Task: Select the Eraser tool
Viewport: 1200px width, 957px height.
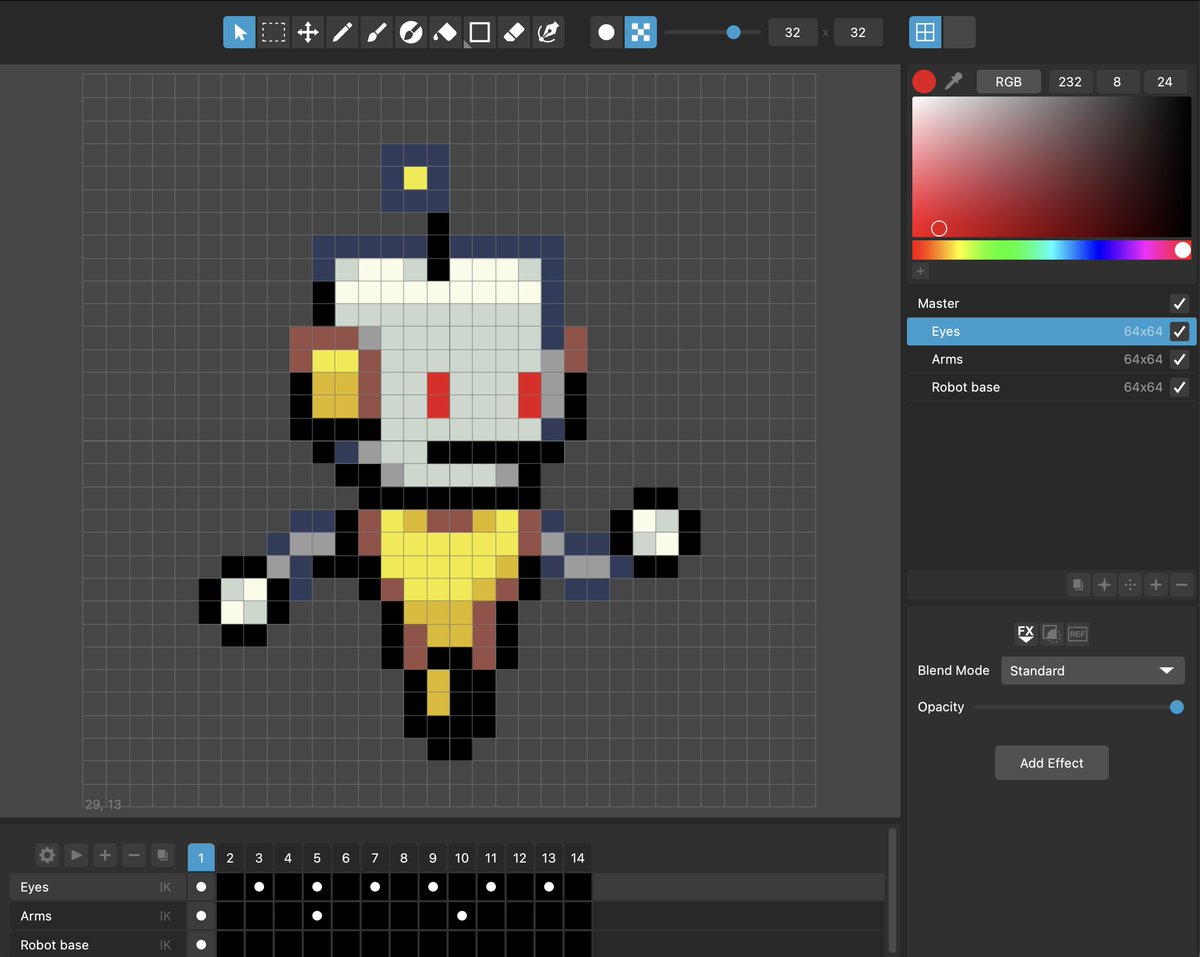Action: pyautogui.click(x=513, y=32)
